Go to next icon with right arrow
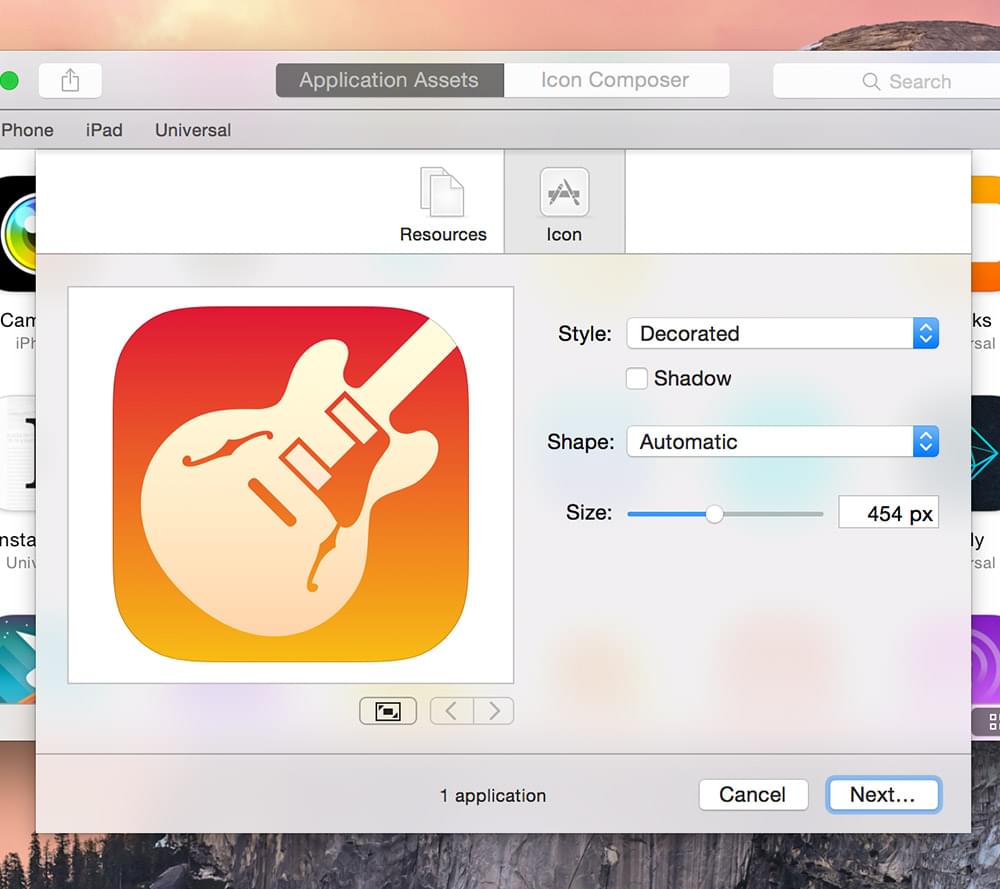The height and width of the screenshot is (889, 1000). coord(493,711)
